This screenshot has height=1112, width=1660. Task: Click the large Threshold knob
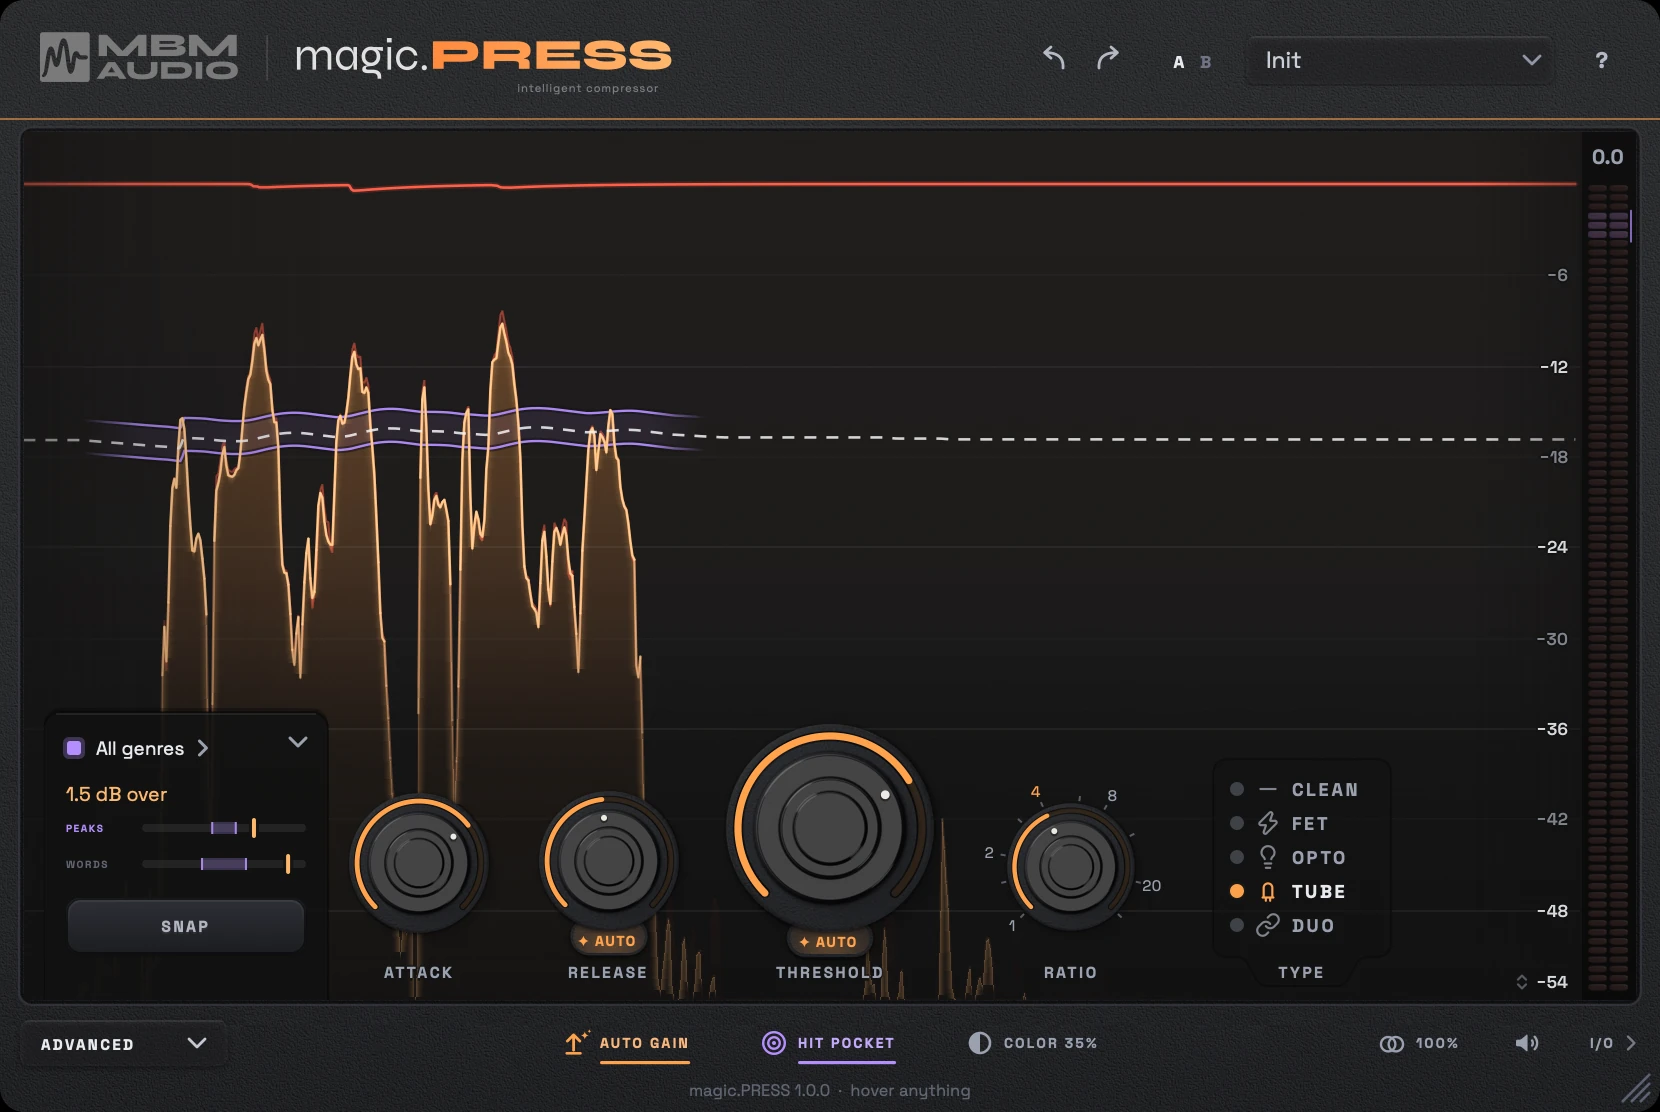829,827
